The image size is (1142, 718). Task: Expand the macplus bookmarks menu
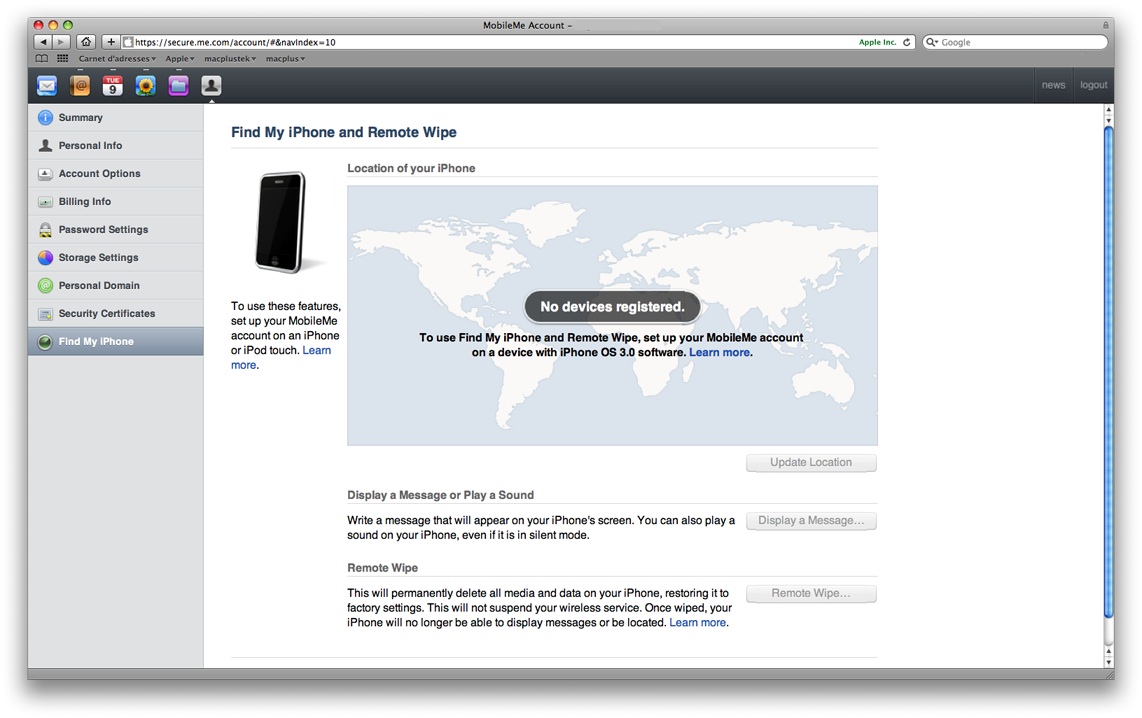point(286,58)
